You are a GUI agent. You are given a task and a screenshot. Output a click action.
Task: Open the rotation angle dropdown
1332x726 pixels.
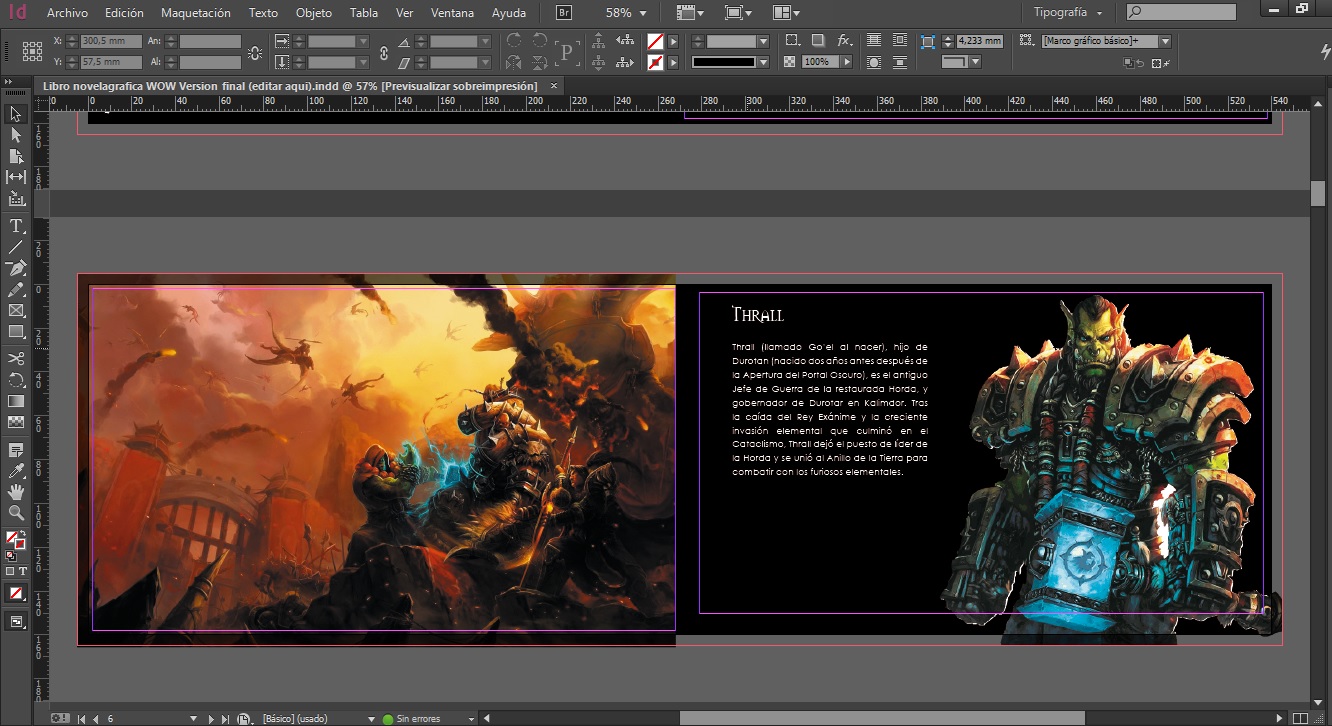point(486,41)
